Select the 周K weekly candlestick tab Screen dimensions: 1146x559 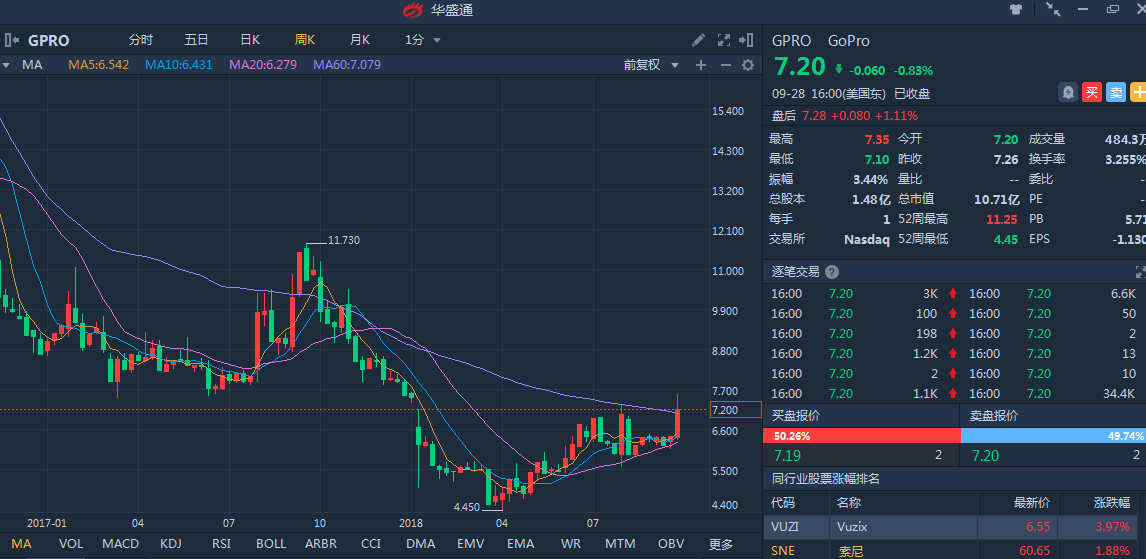[305, 40]
